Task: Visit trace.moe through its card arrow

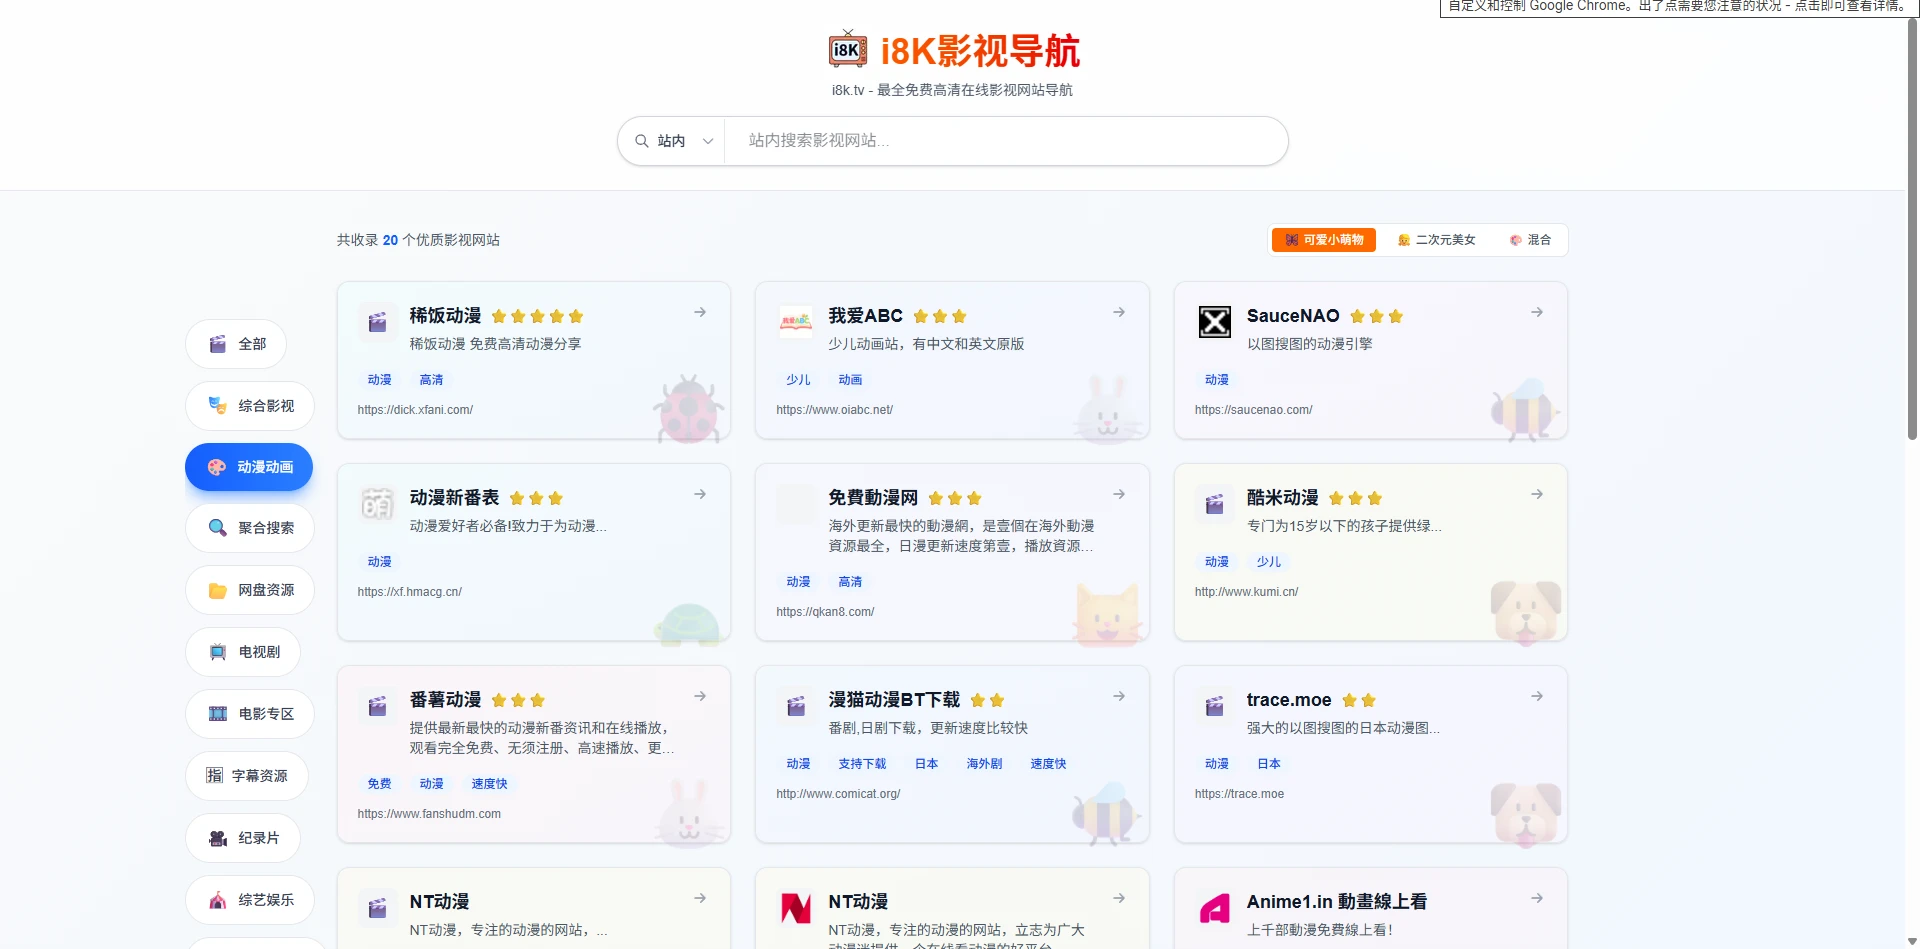Action: [1536, 696]
